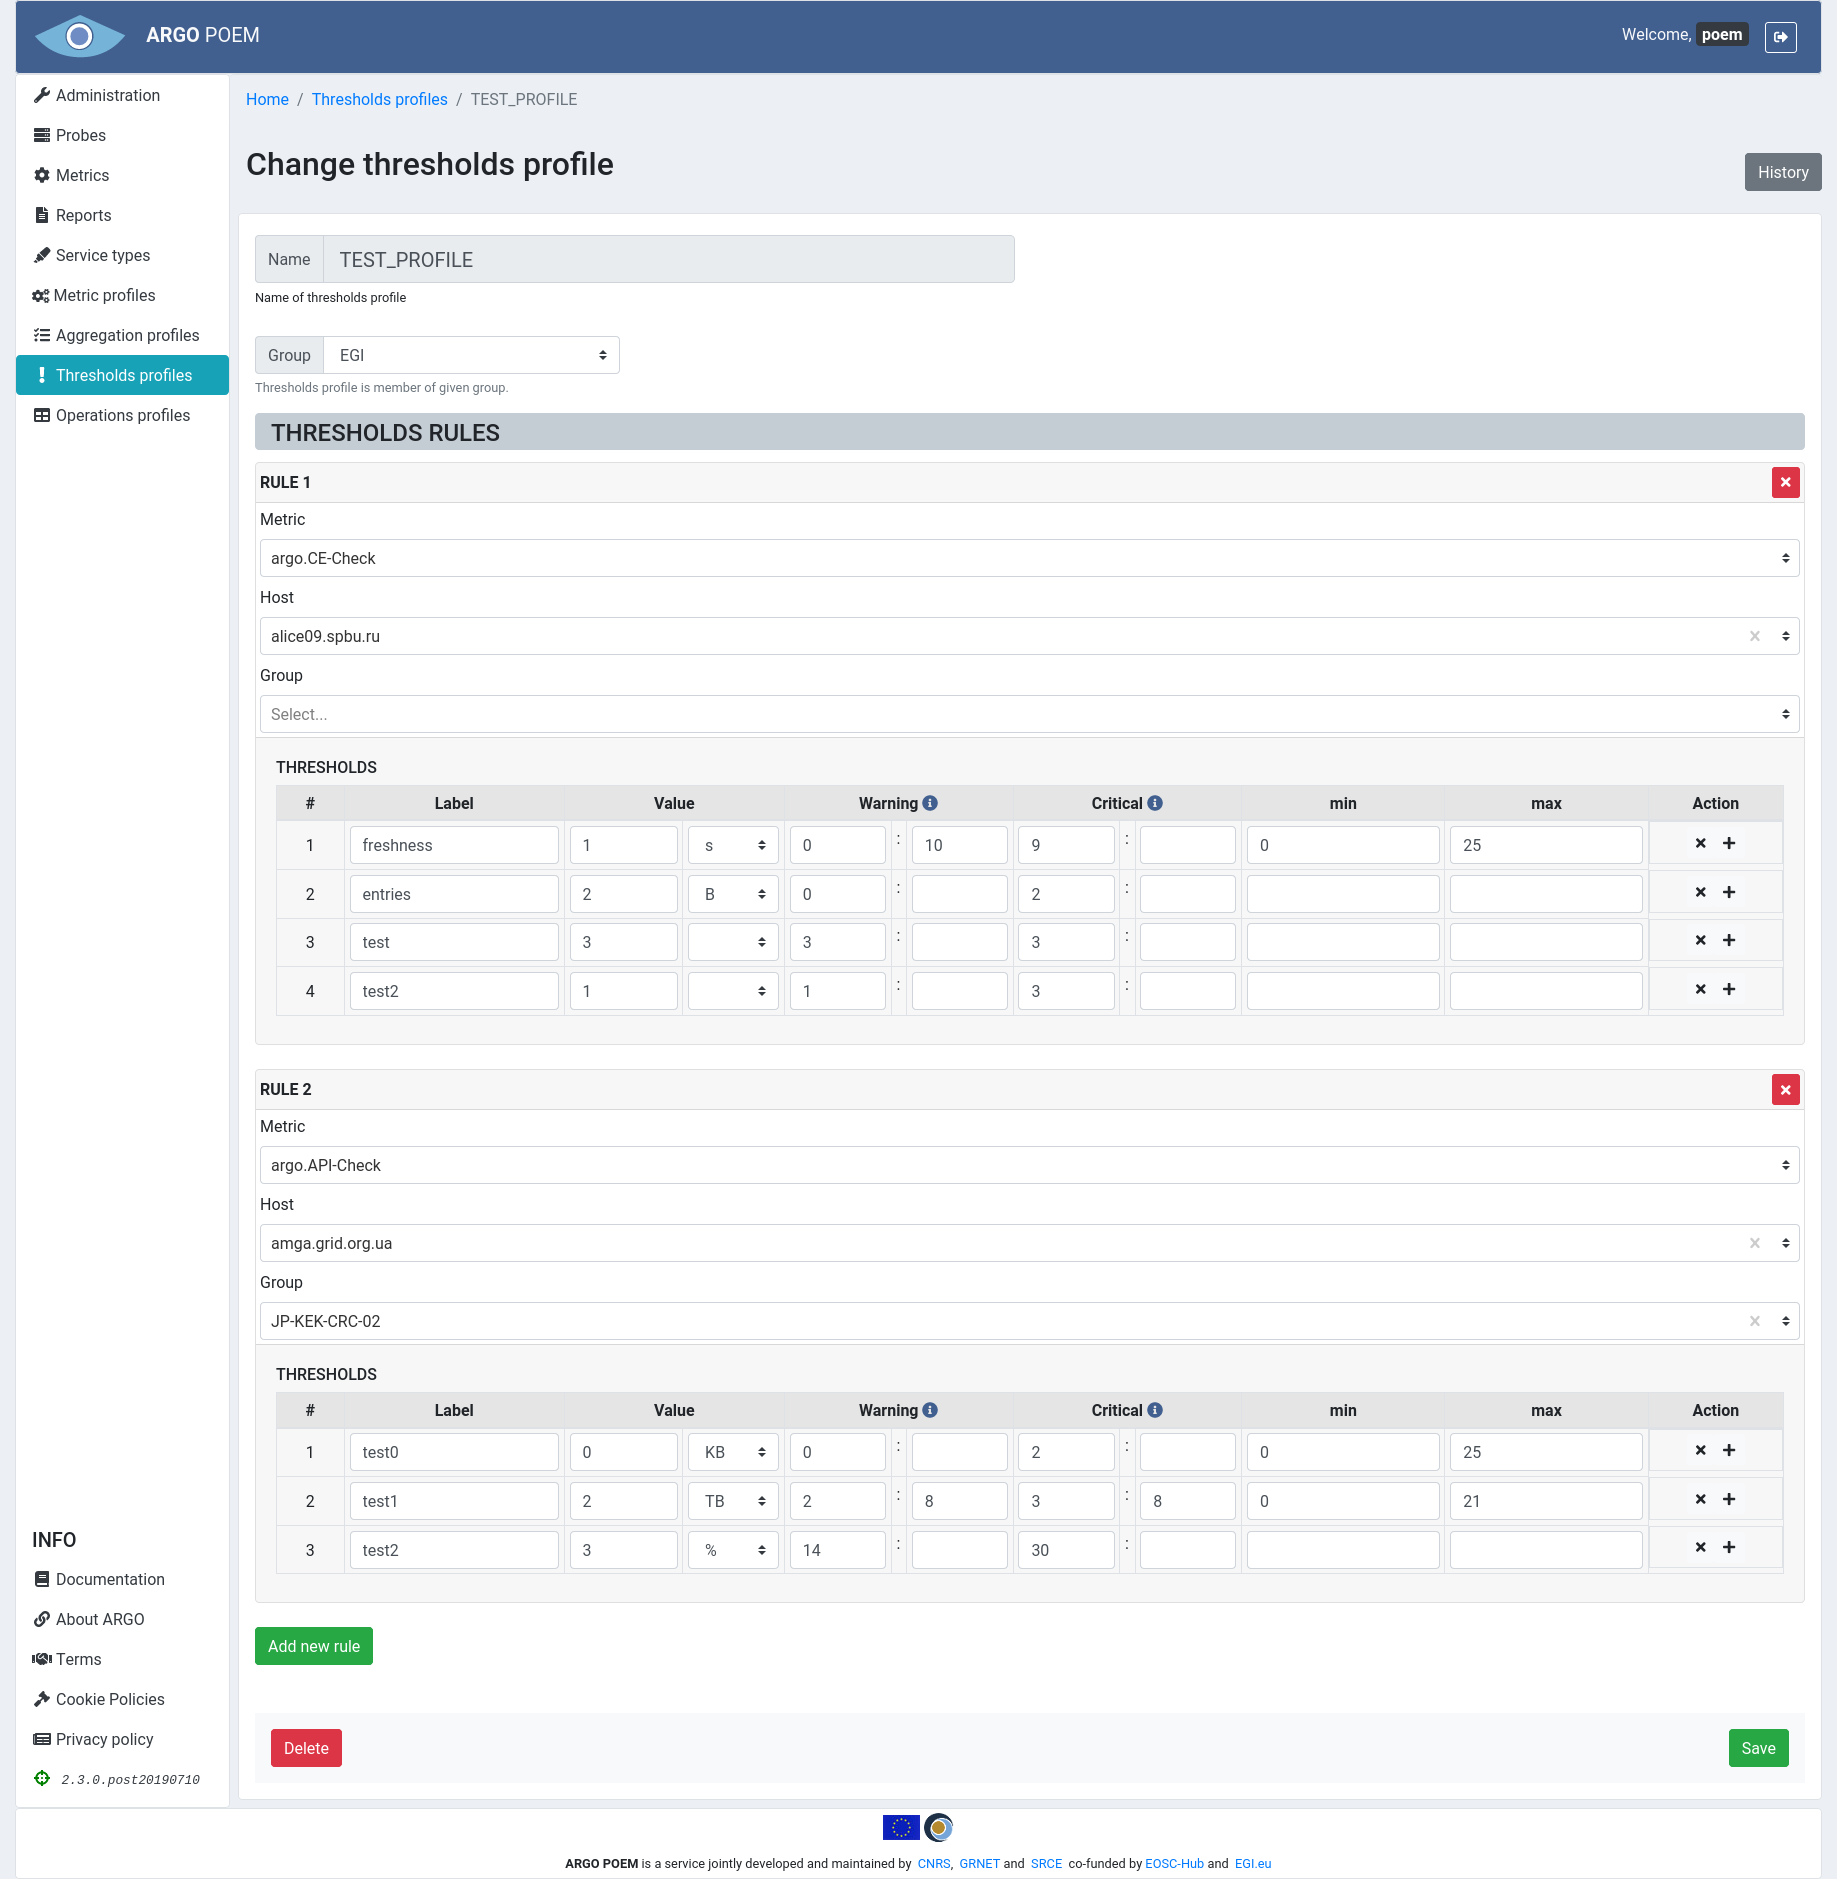Remove test1 threshold row

tap(1700, 1499)
